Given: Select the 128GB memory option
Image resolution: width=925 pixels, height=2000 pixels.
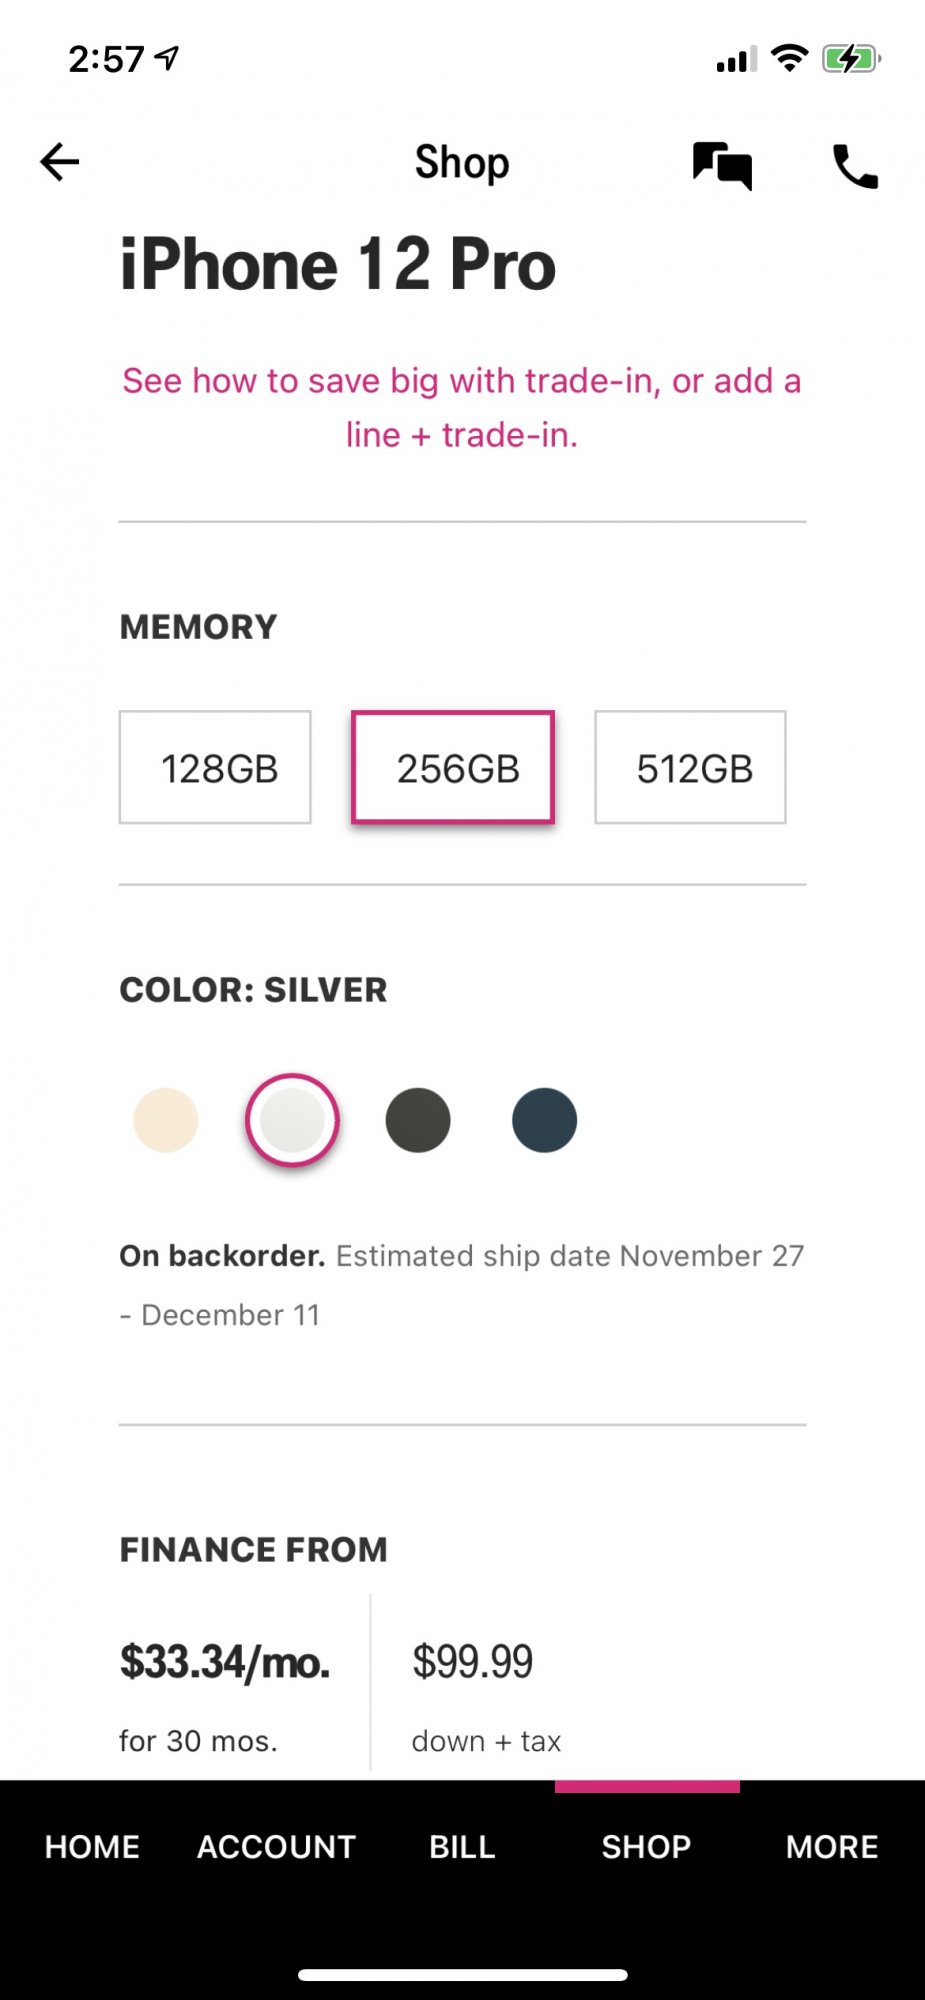Looking at the screenshot, I should coord(215,767).
